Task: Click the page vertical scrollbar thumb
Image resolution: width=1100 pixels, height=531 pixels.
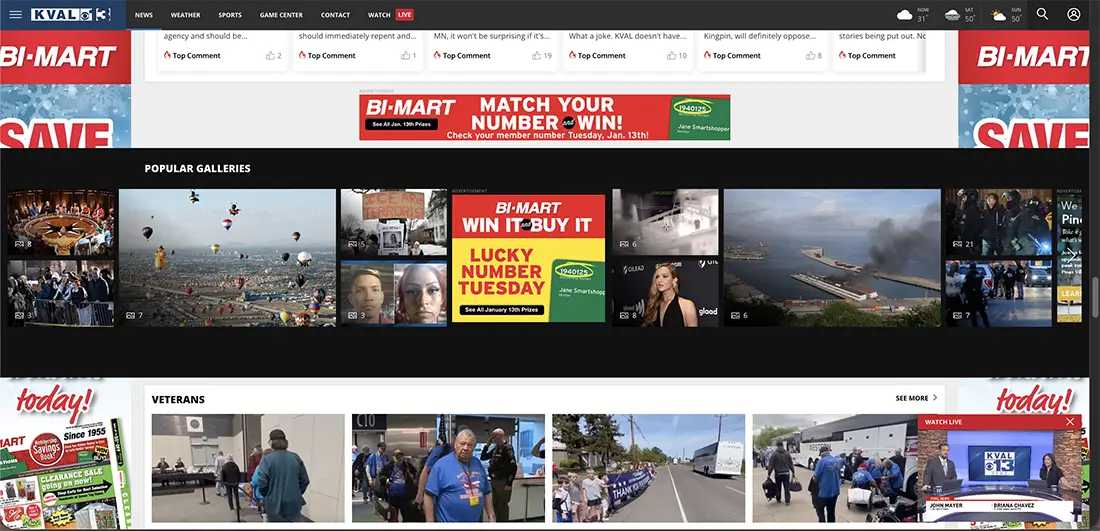Action: tap(1096, 295)
